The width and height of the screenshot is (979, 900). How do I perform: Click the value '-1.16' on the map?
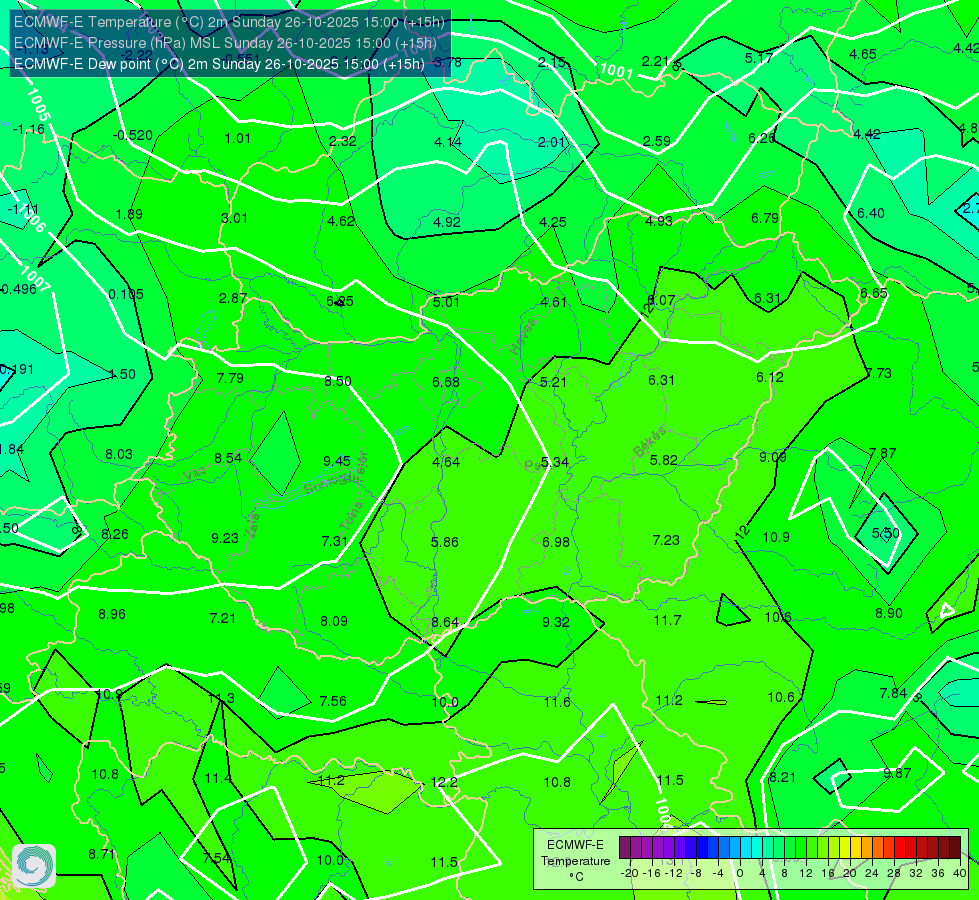(x=29, y=129)
